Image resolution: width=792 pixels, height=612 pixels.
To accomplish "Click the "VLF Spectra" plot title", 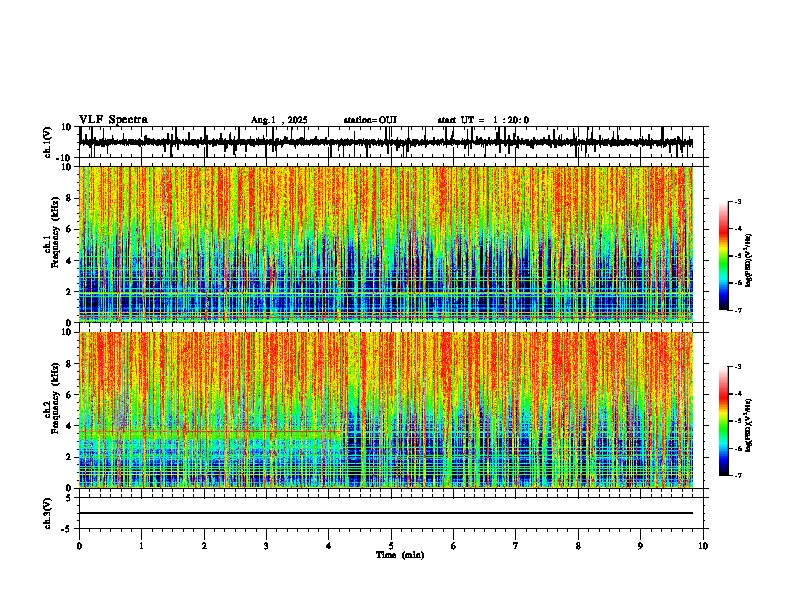I will (113, 120).
